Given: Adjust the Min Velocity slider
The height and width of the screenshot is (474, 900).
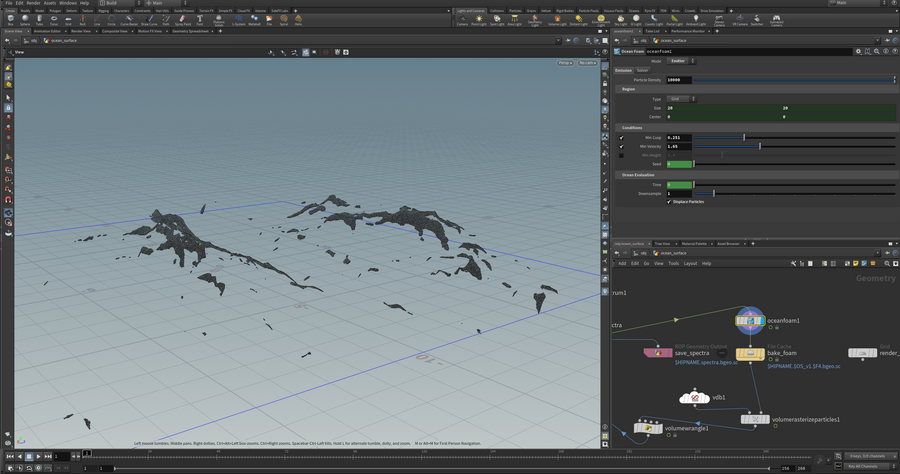Looking at the screenshot, I should (759, 146).
